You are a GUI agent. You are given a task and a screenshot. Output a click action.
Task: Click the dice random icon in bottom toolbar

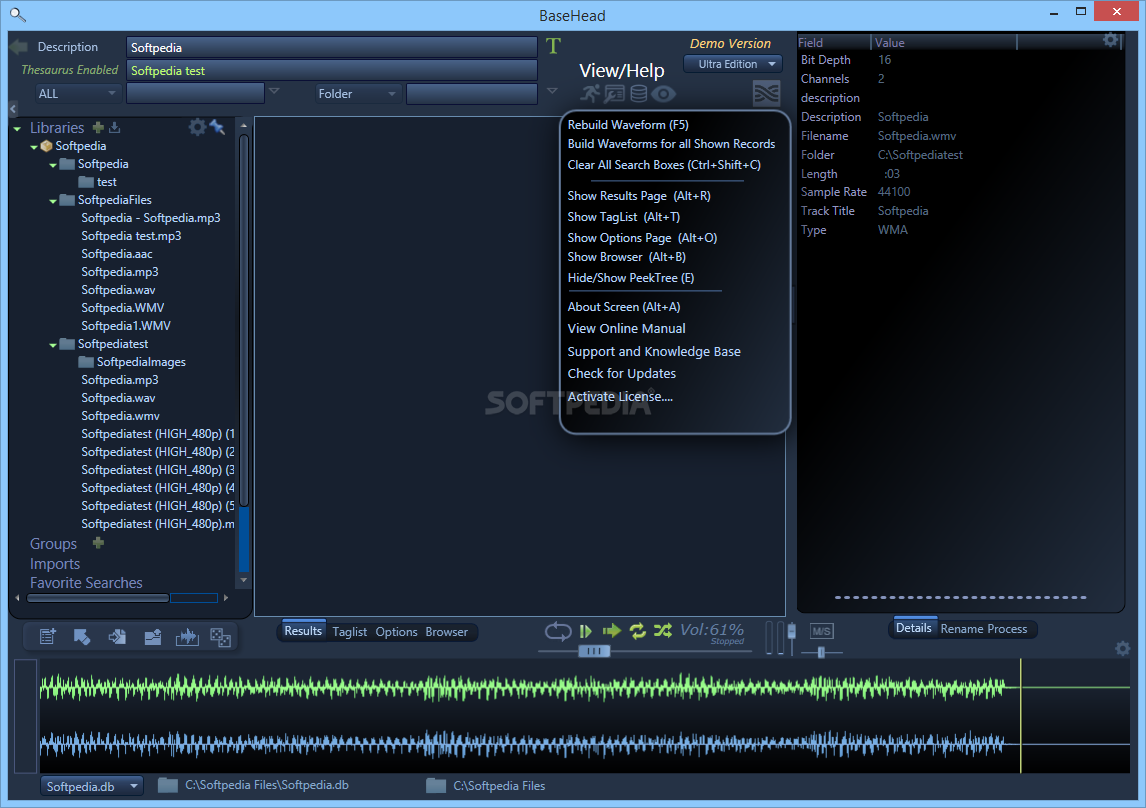221,637
